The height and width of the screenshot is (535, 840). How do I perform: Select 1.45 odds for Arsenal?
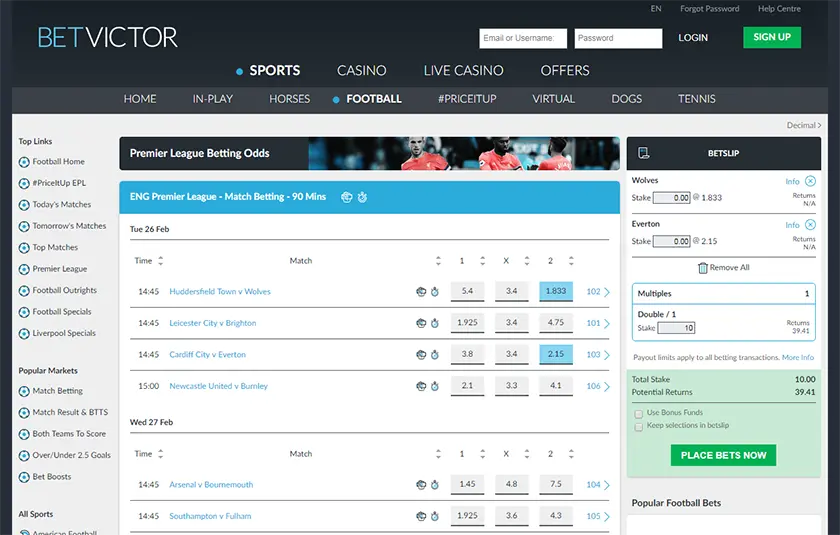(x=467, y=484)
